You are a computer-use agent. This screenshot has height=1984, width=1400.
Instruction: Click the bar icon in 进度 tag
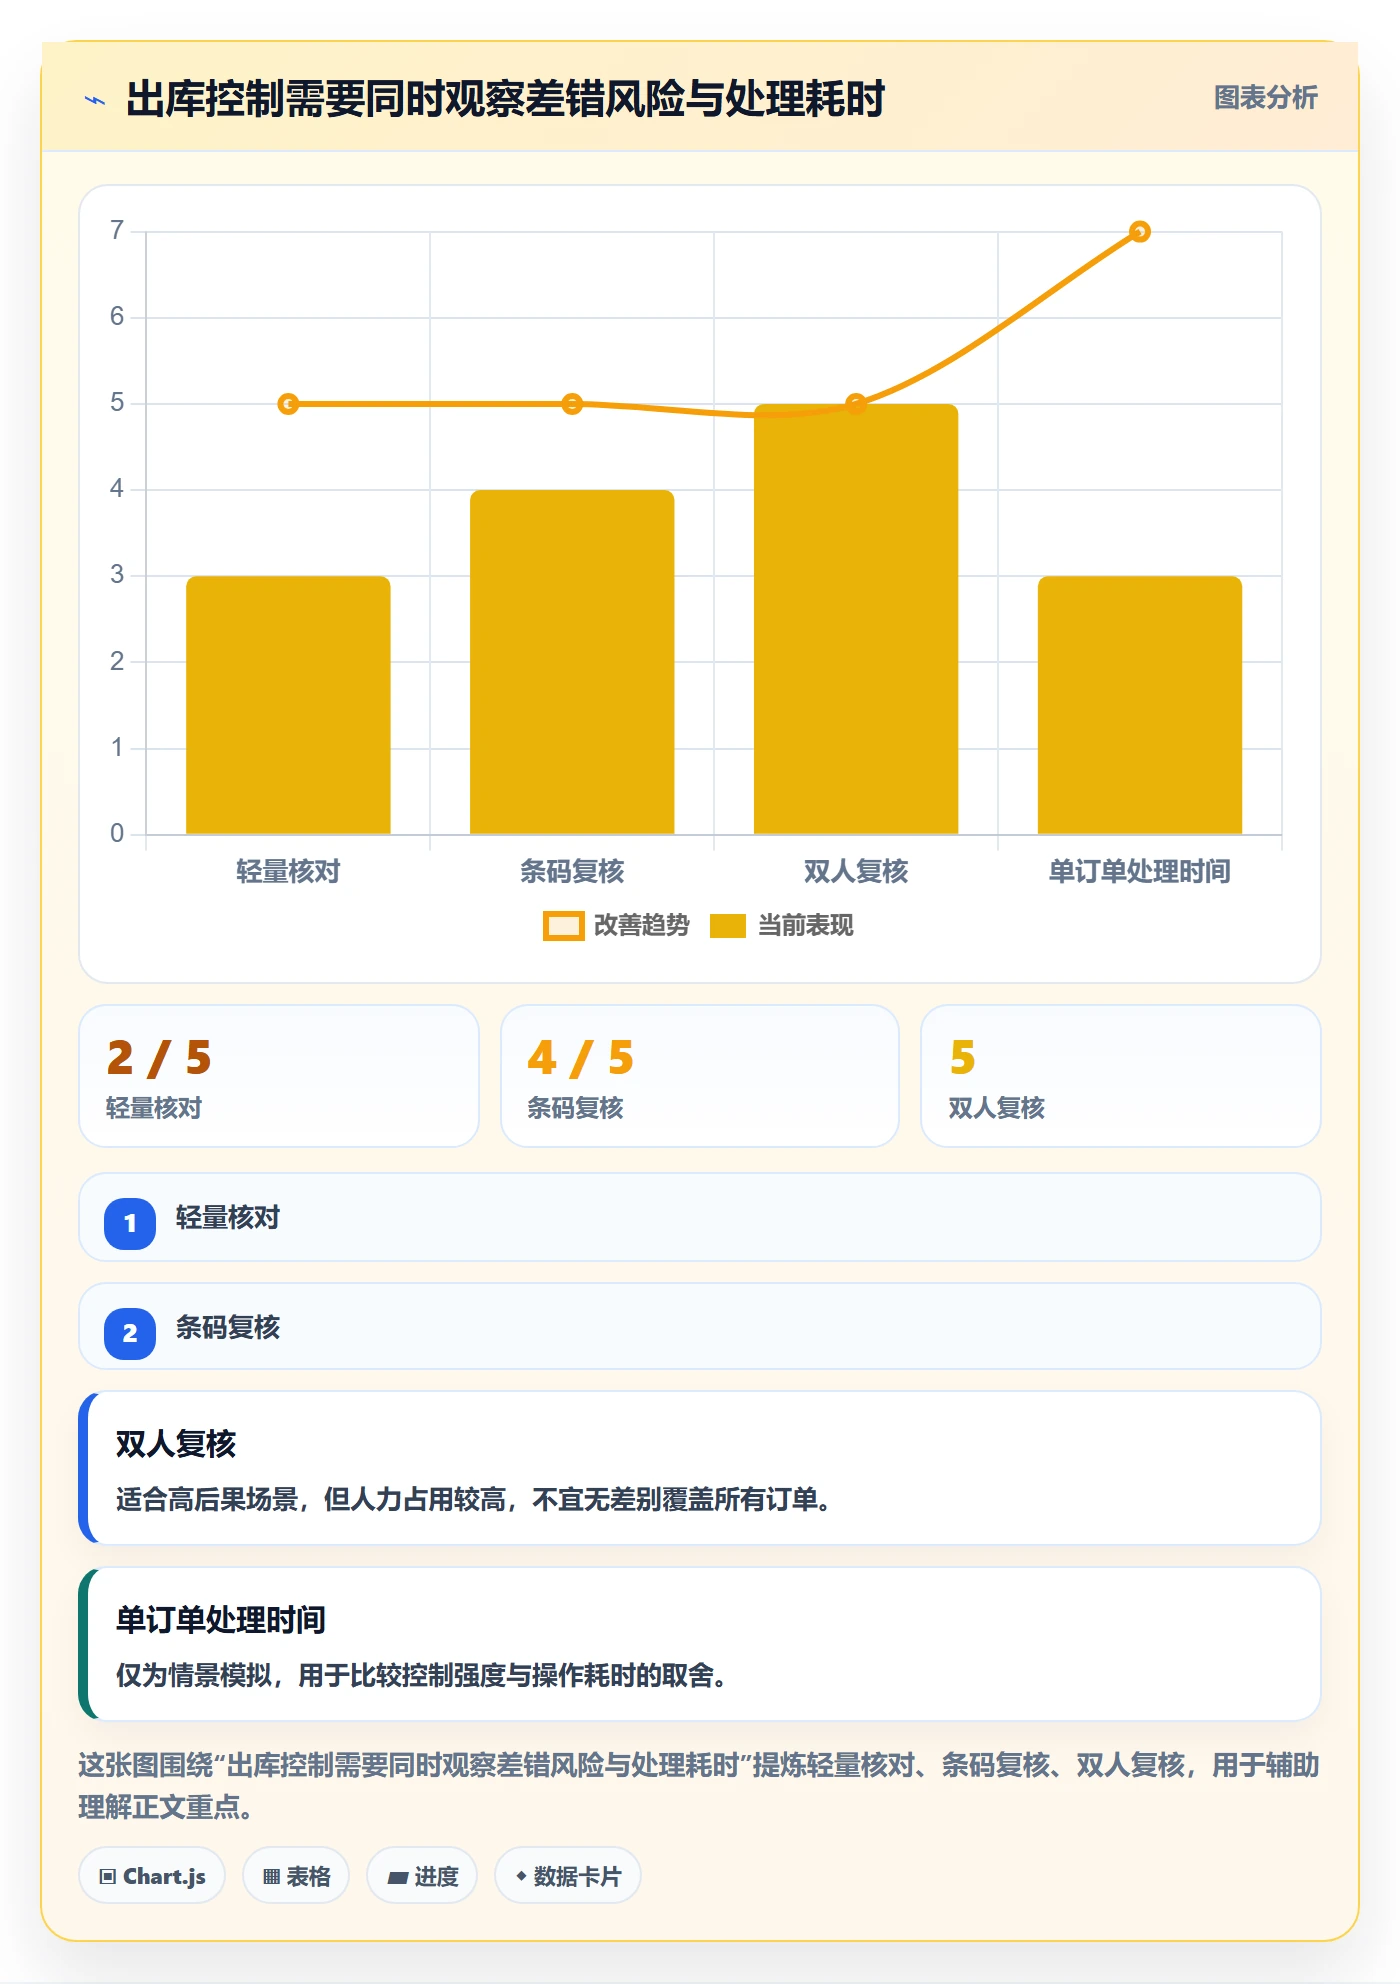click(x=397, y=1878)
